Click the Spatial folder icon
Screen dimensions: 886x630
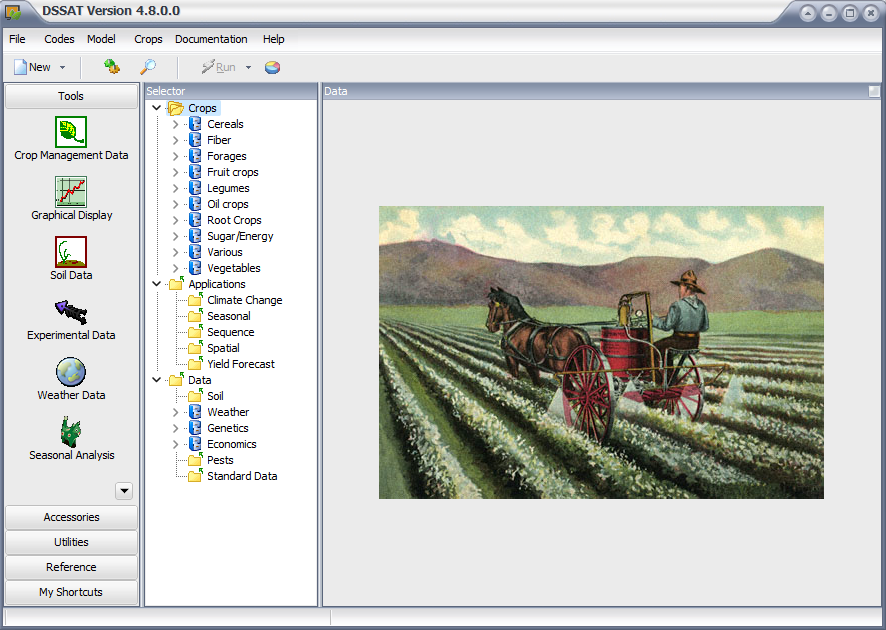click(195, 347)
